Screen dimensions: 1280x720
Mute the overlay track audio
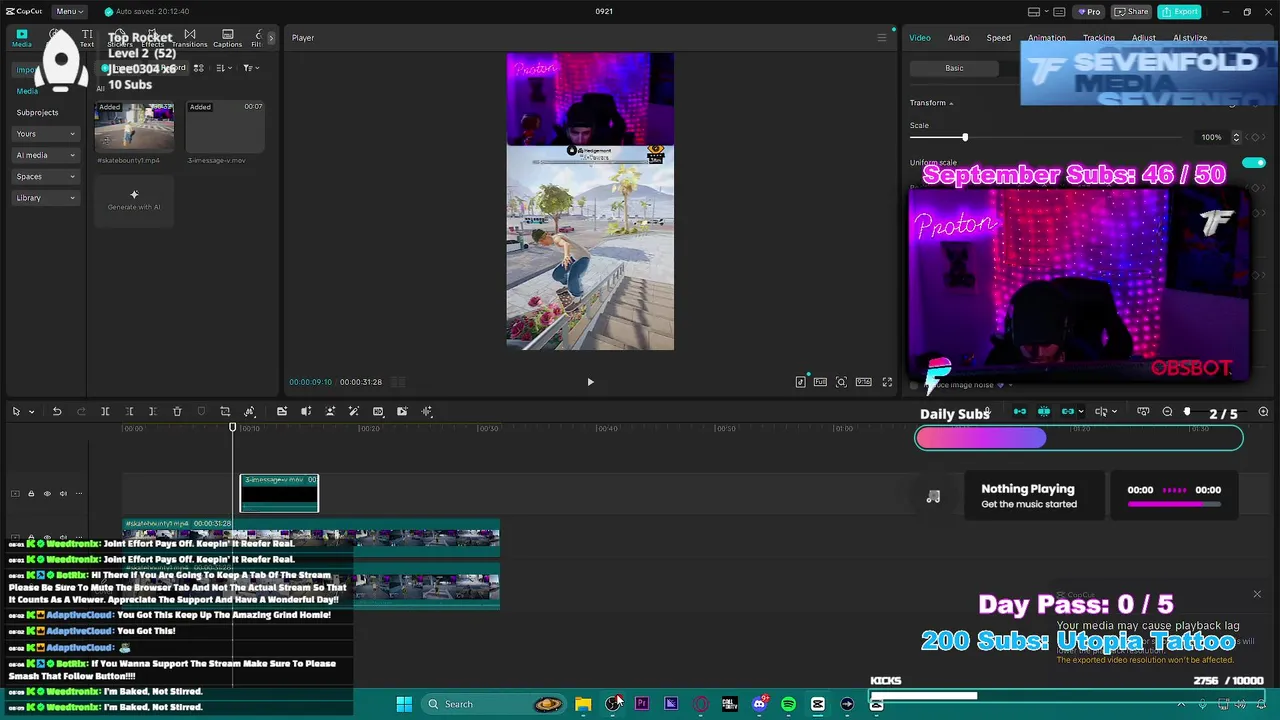63,493
